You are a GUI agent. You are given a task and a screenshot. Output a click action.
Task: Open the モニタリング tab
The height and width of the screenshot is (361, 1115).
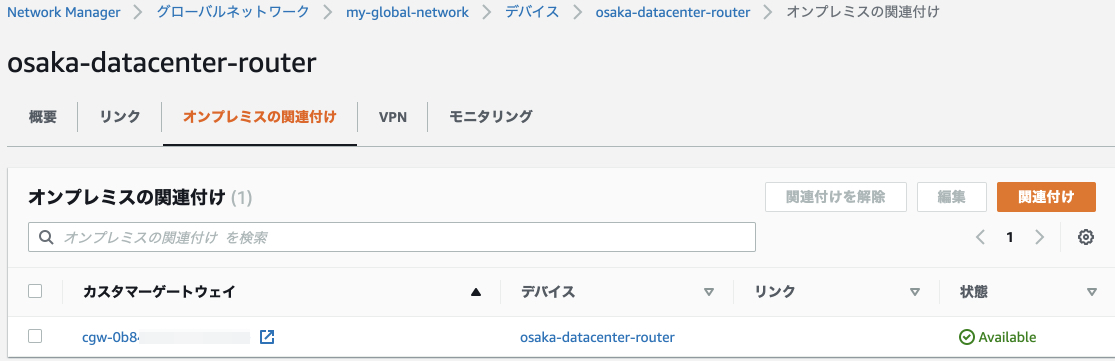click(x=491, y=117)
